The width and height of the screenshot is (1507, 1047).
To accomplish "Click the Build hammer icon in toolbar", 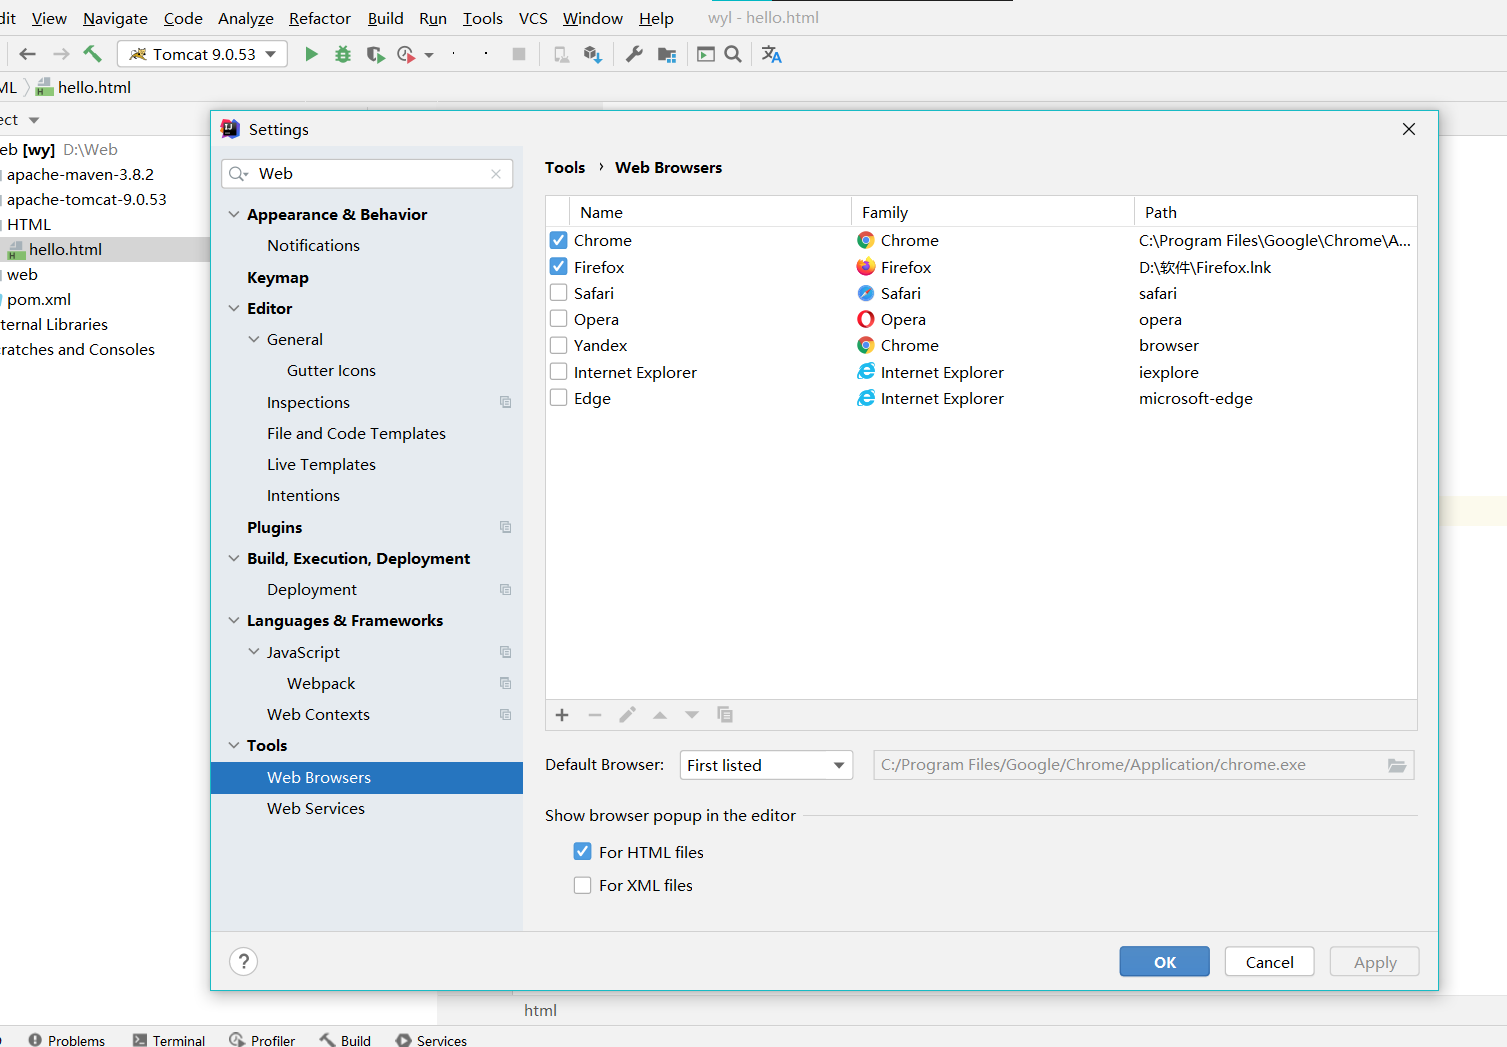I will pos(92,54).
